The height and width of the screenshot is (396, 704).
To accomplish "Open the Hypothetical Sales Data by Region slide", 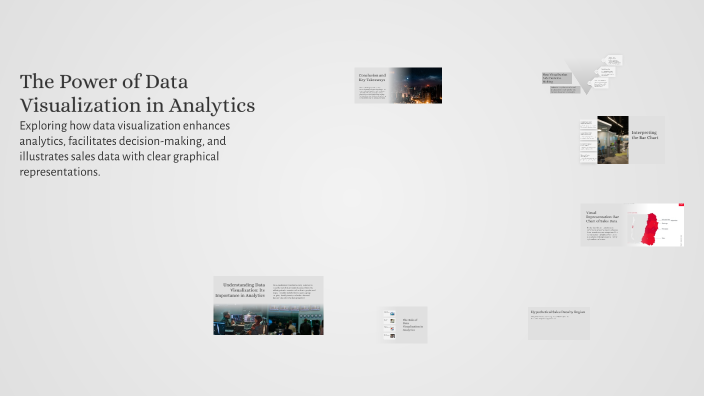I will (559, 323).
